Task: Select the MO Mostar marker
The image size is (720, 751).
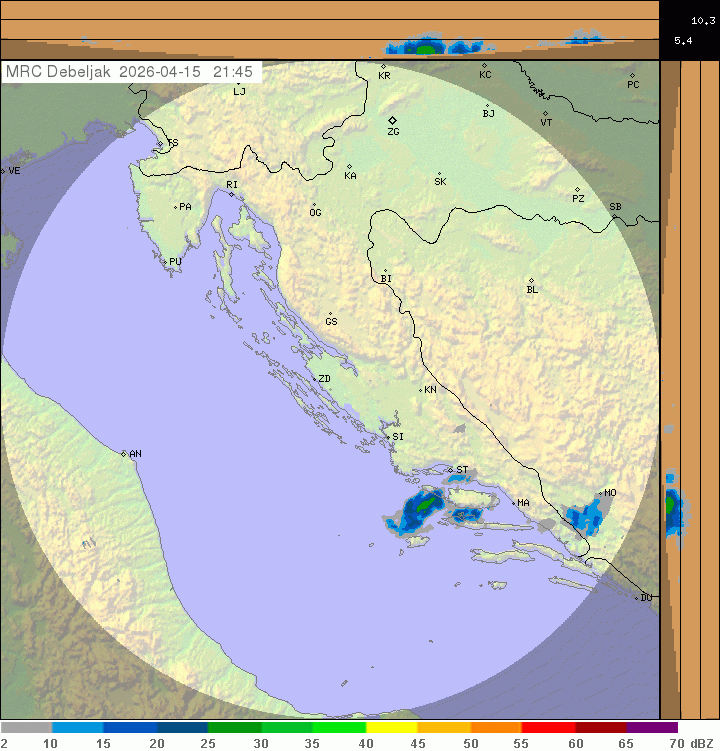Action: [600, 493]
